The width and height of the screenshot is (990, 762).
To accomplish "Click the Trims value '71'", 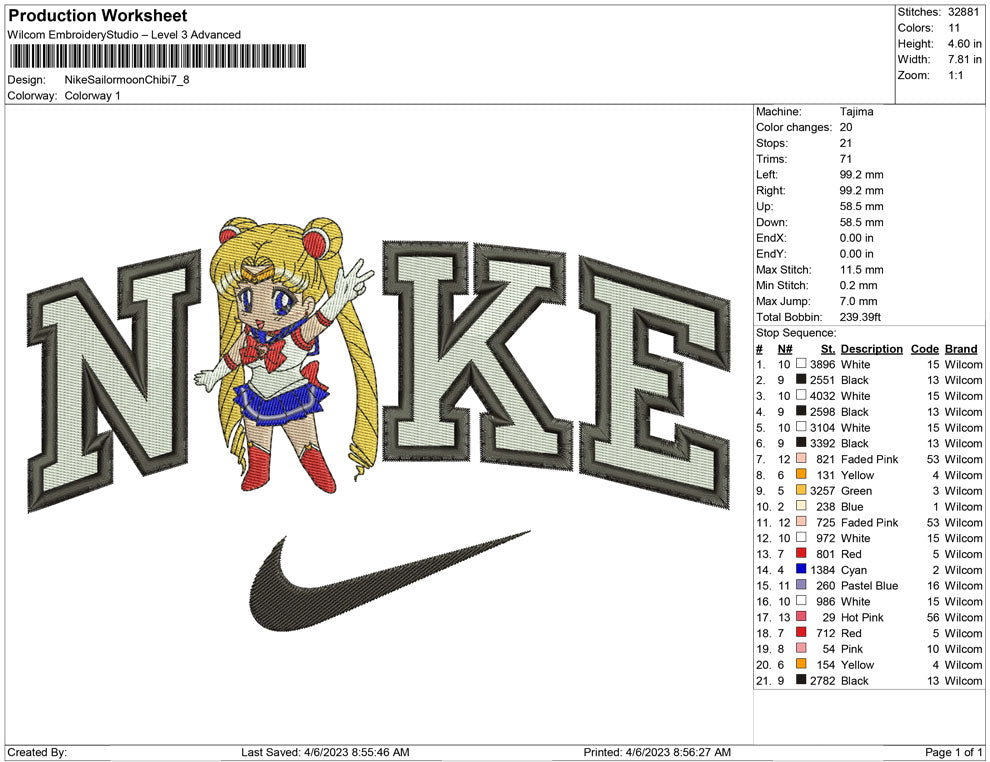I will tap(845, 158).
